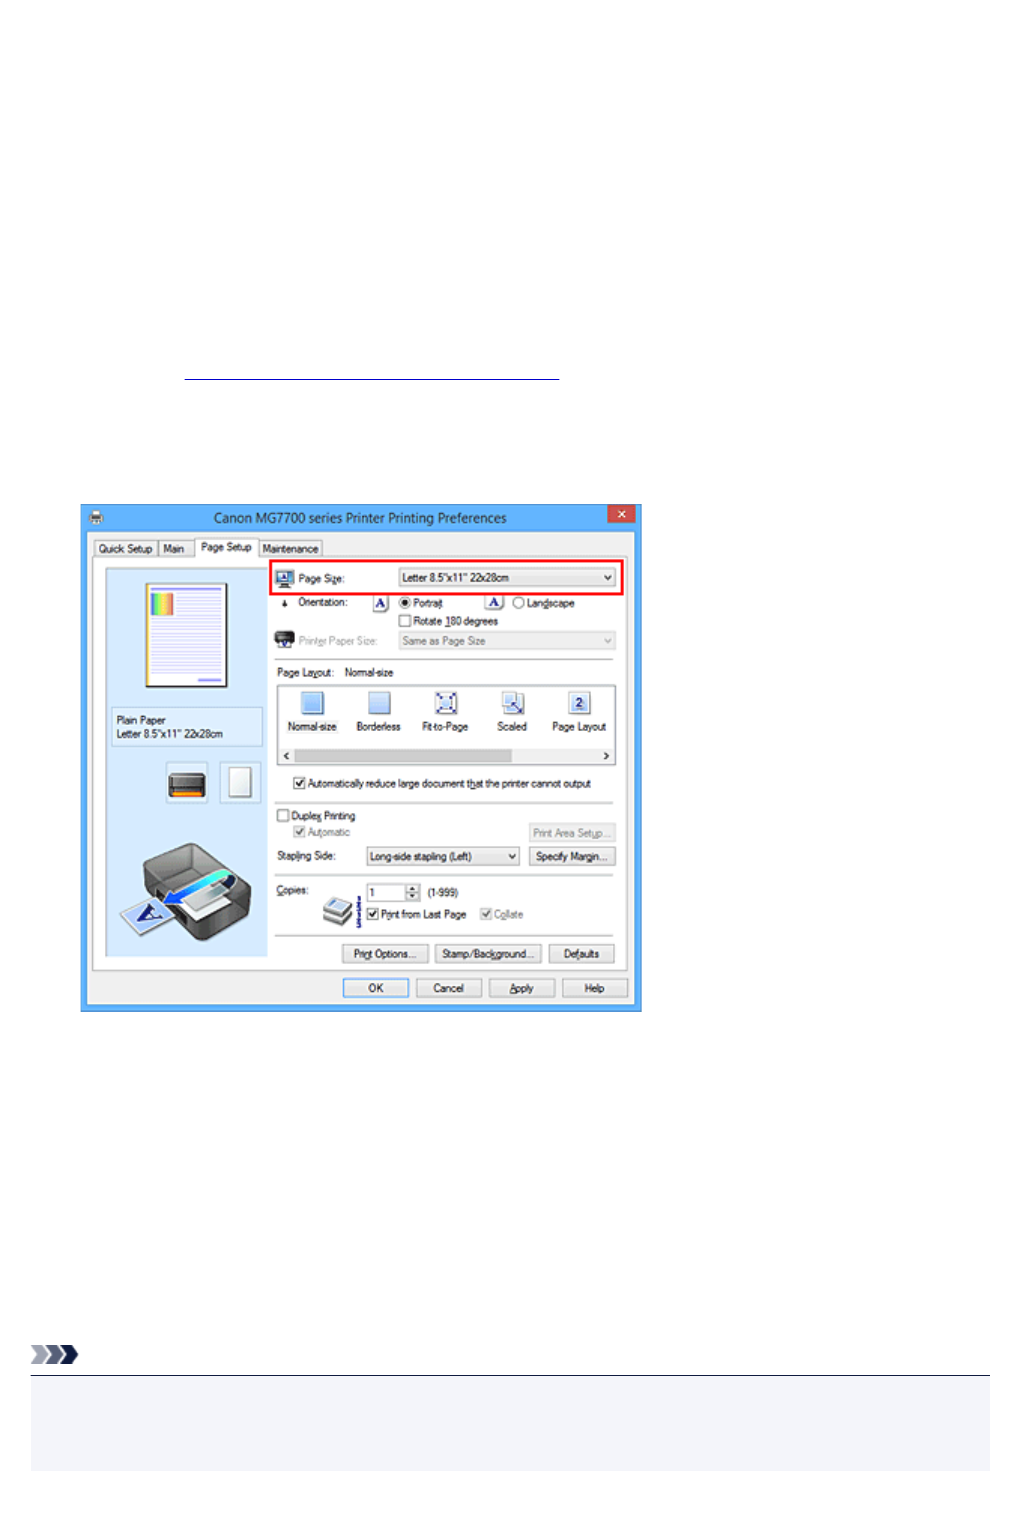The width and height of the screenshot is (1021, 1514).
Task: Choose the Scaled layout icon
Action: point(512,702)
